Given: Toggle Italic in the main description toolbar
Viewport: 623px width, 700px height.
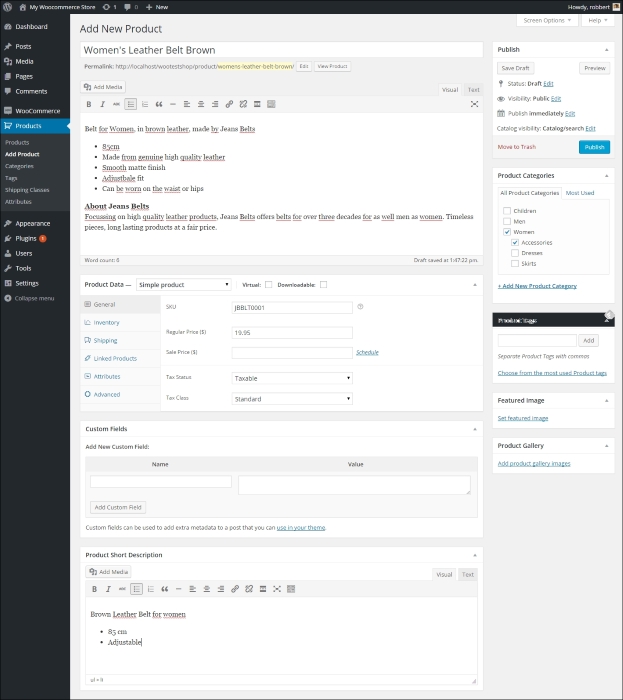Looking at the screenshot, I should 103,104.
